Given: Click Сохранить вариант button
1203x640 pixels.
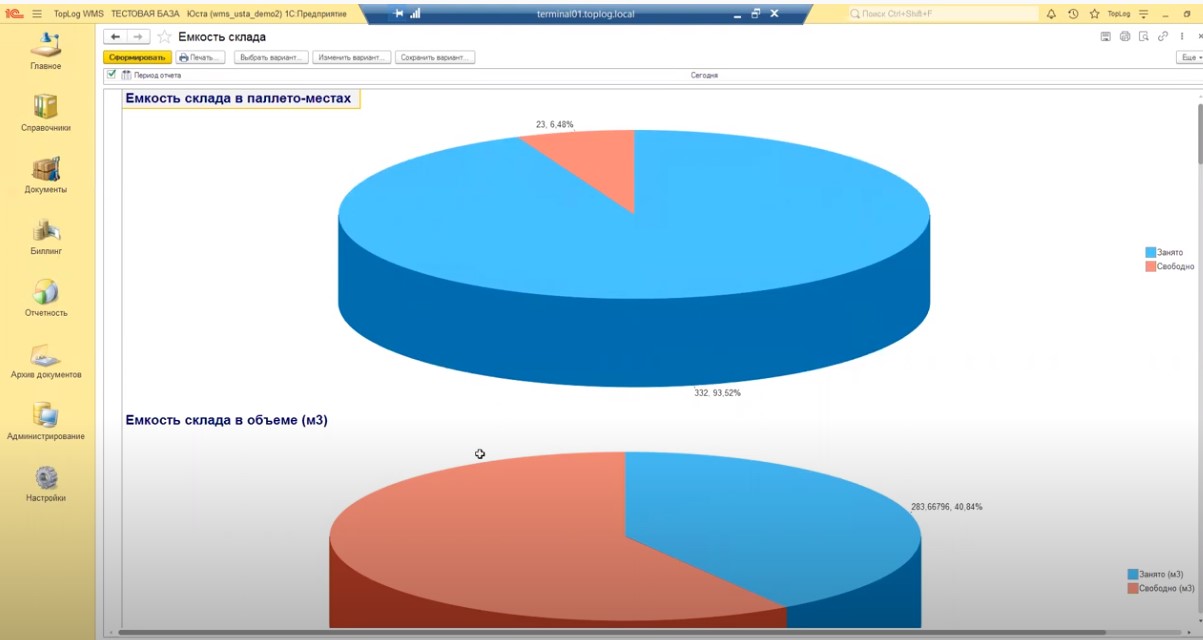Looking at the screenshot, I should (435, 58).
